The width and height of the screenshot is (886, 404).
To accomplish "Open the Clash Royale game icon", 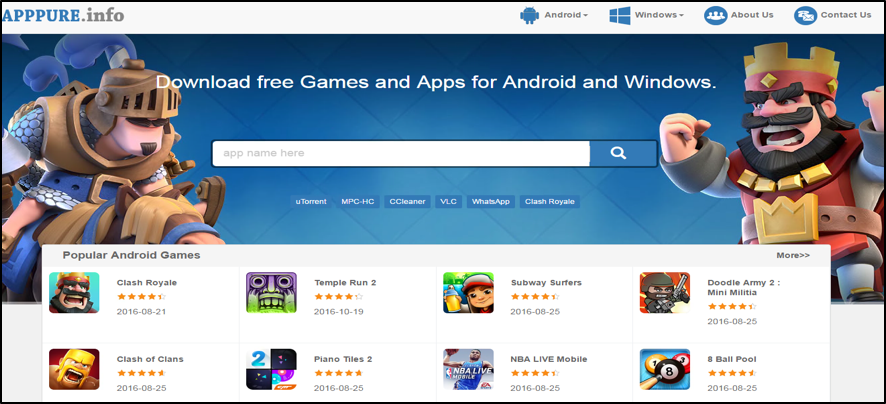I will [74, 293].
